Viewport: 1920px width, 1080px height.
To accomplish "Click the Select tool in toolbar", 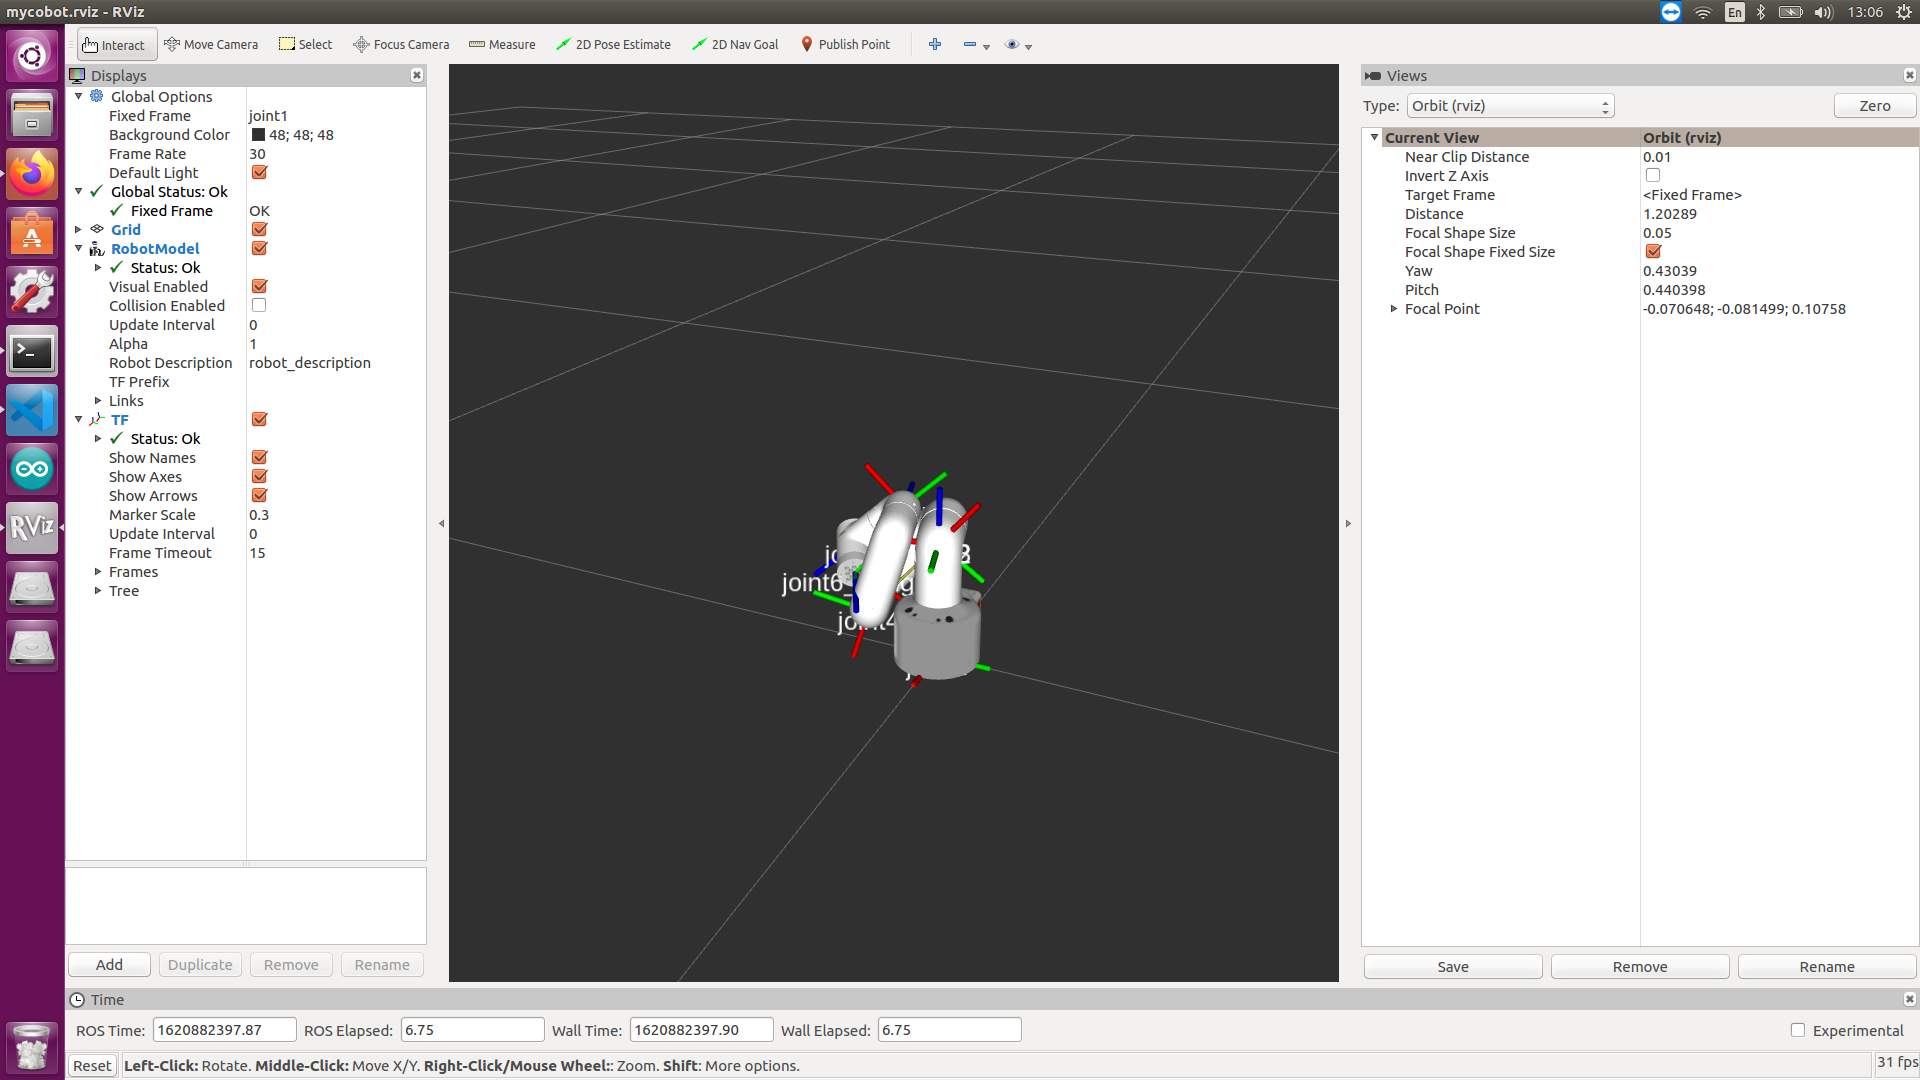I will click(305, 45).
